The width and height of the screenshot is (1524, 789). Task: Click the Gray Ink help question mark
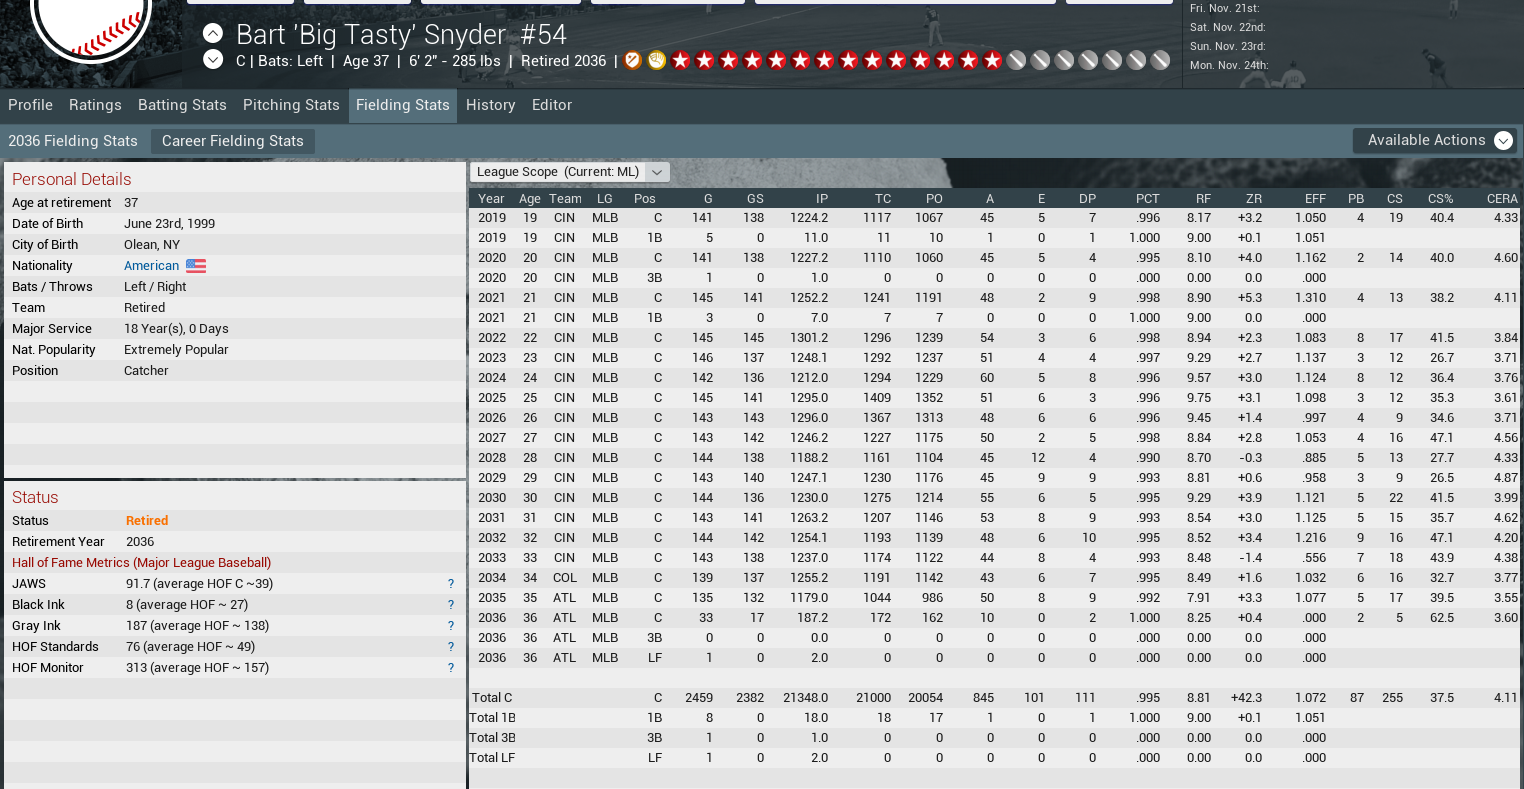click(451, 626)
